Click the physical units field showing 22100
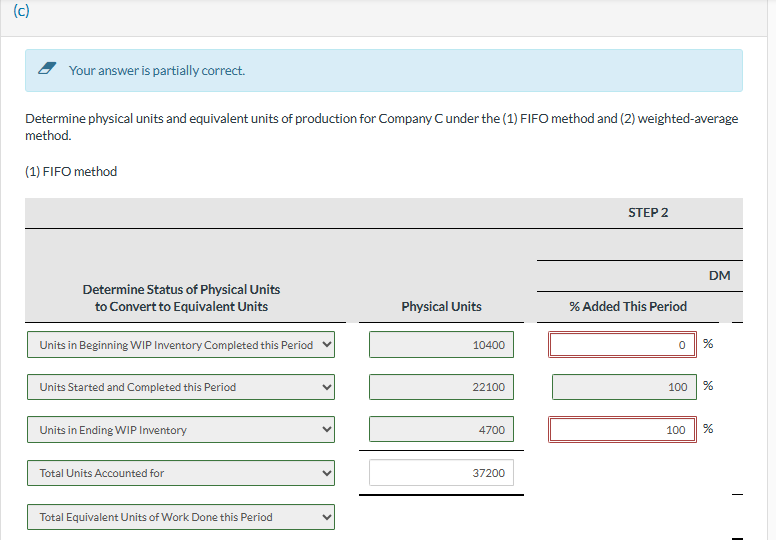The width and height of the screenshot is (776, 540). 441,387
